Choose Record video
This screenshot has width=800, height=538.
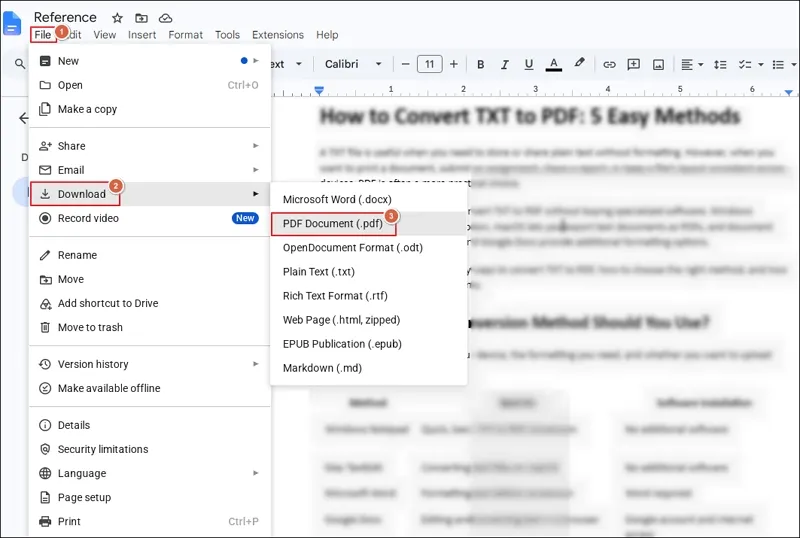coord(149,218)
